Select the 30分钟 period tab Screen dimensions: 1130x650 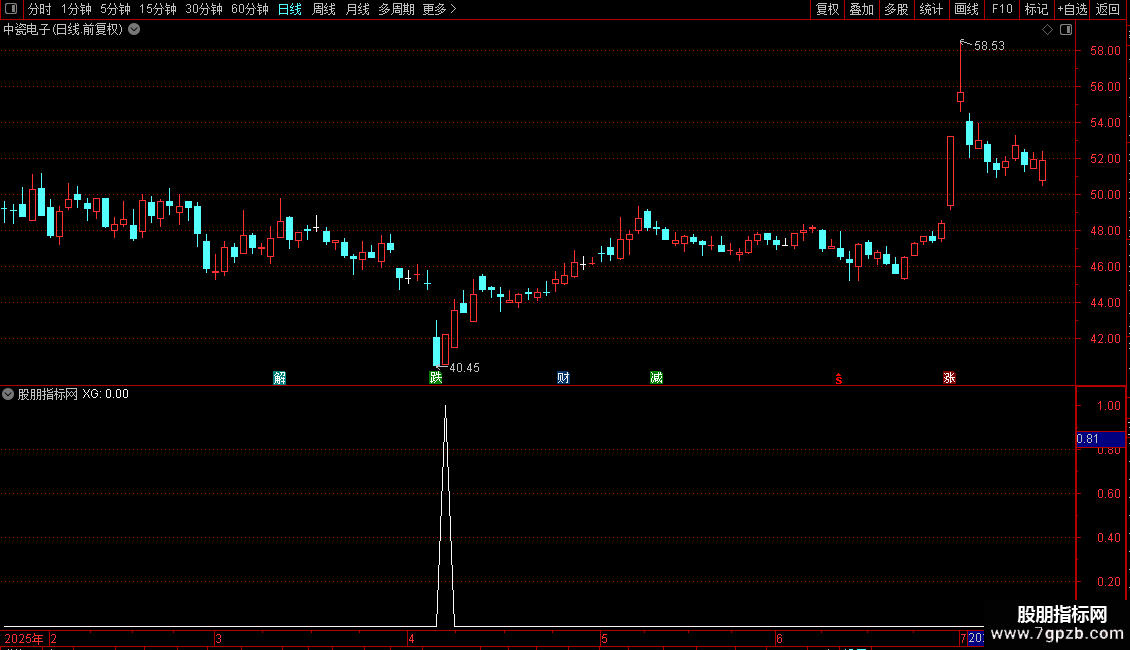point(203,9)
